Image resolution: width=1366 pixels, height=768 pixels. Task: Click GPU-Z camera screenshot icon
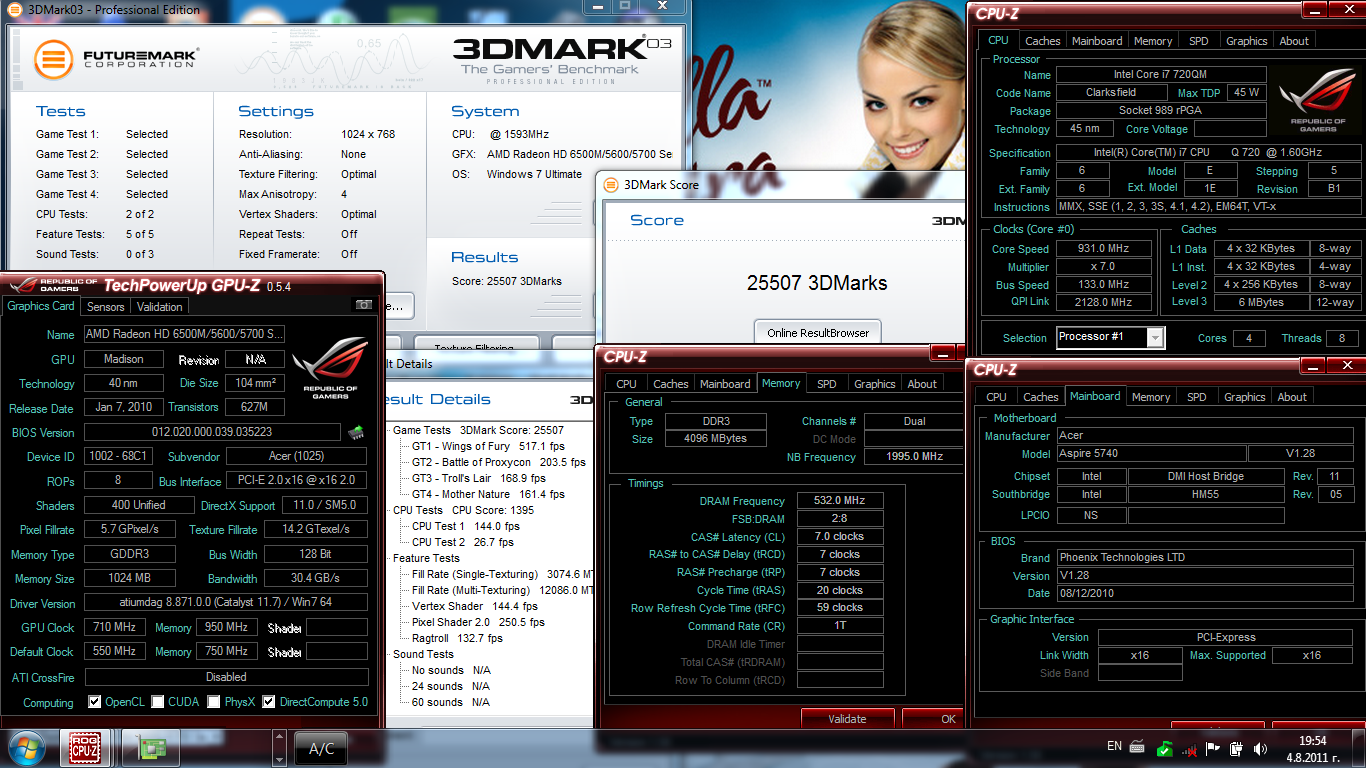click(x=364, y=304)
